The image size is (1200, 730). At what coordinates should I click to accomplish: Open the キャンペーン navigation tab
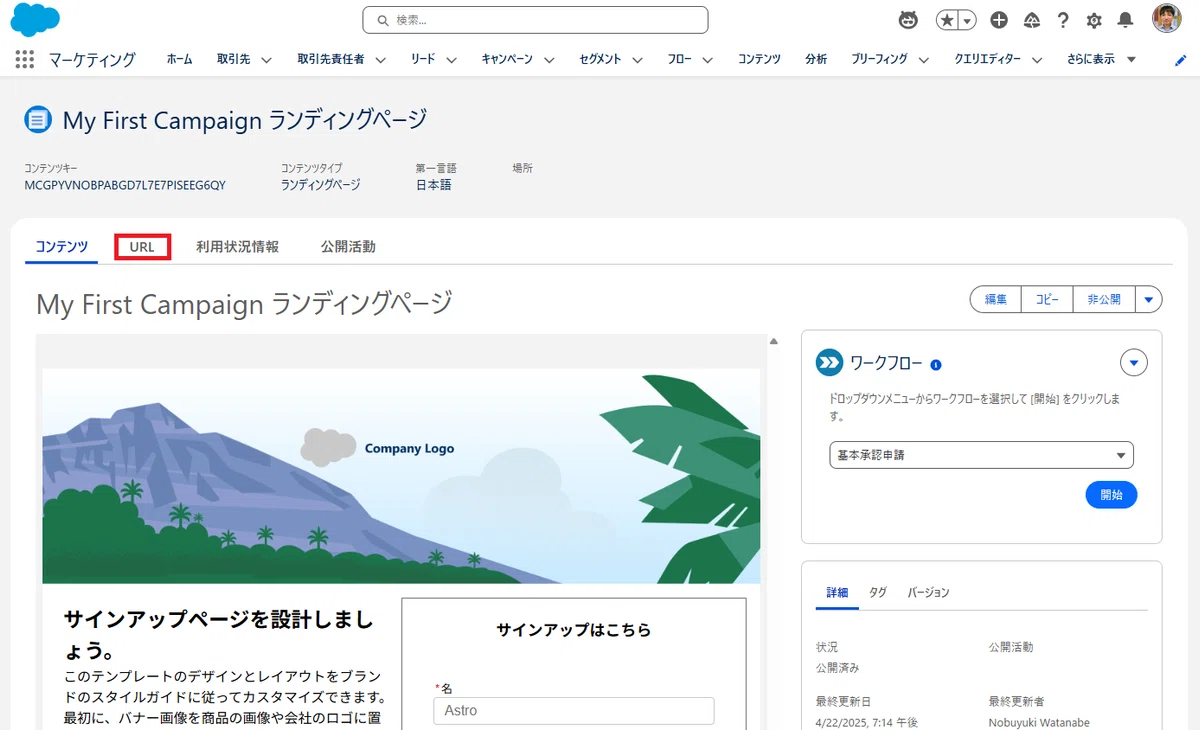[507, 59]
